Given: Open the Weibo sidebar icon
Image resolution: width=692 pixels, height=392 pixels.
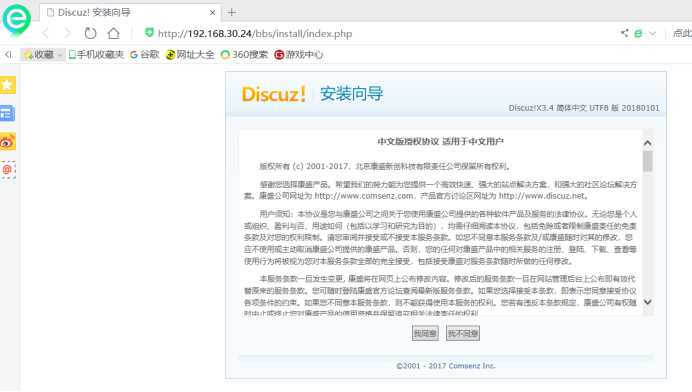Looking at the screenshot, I should point(8,142).
